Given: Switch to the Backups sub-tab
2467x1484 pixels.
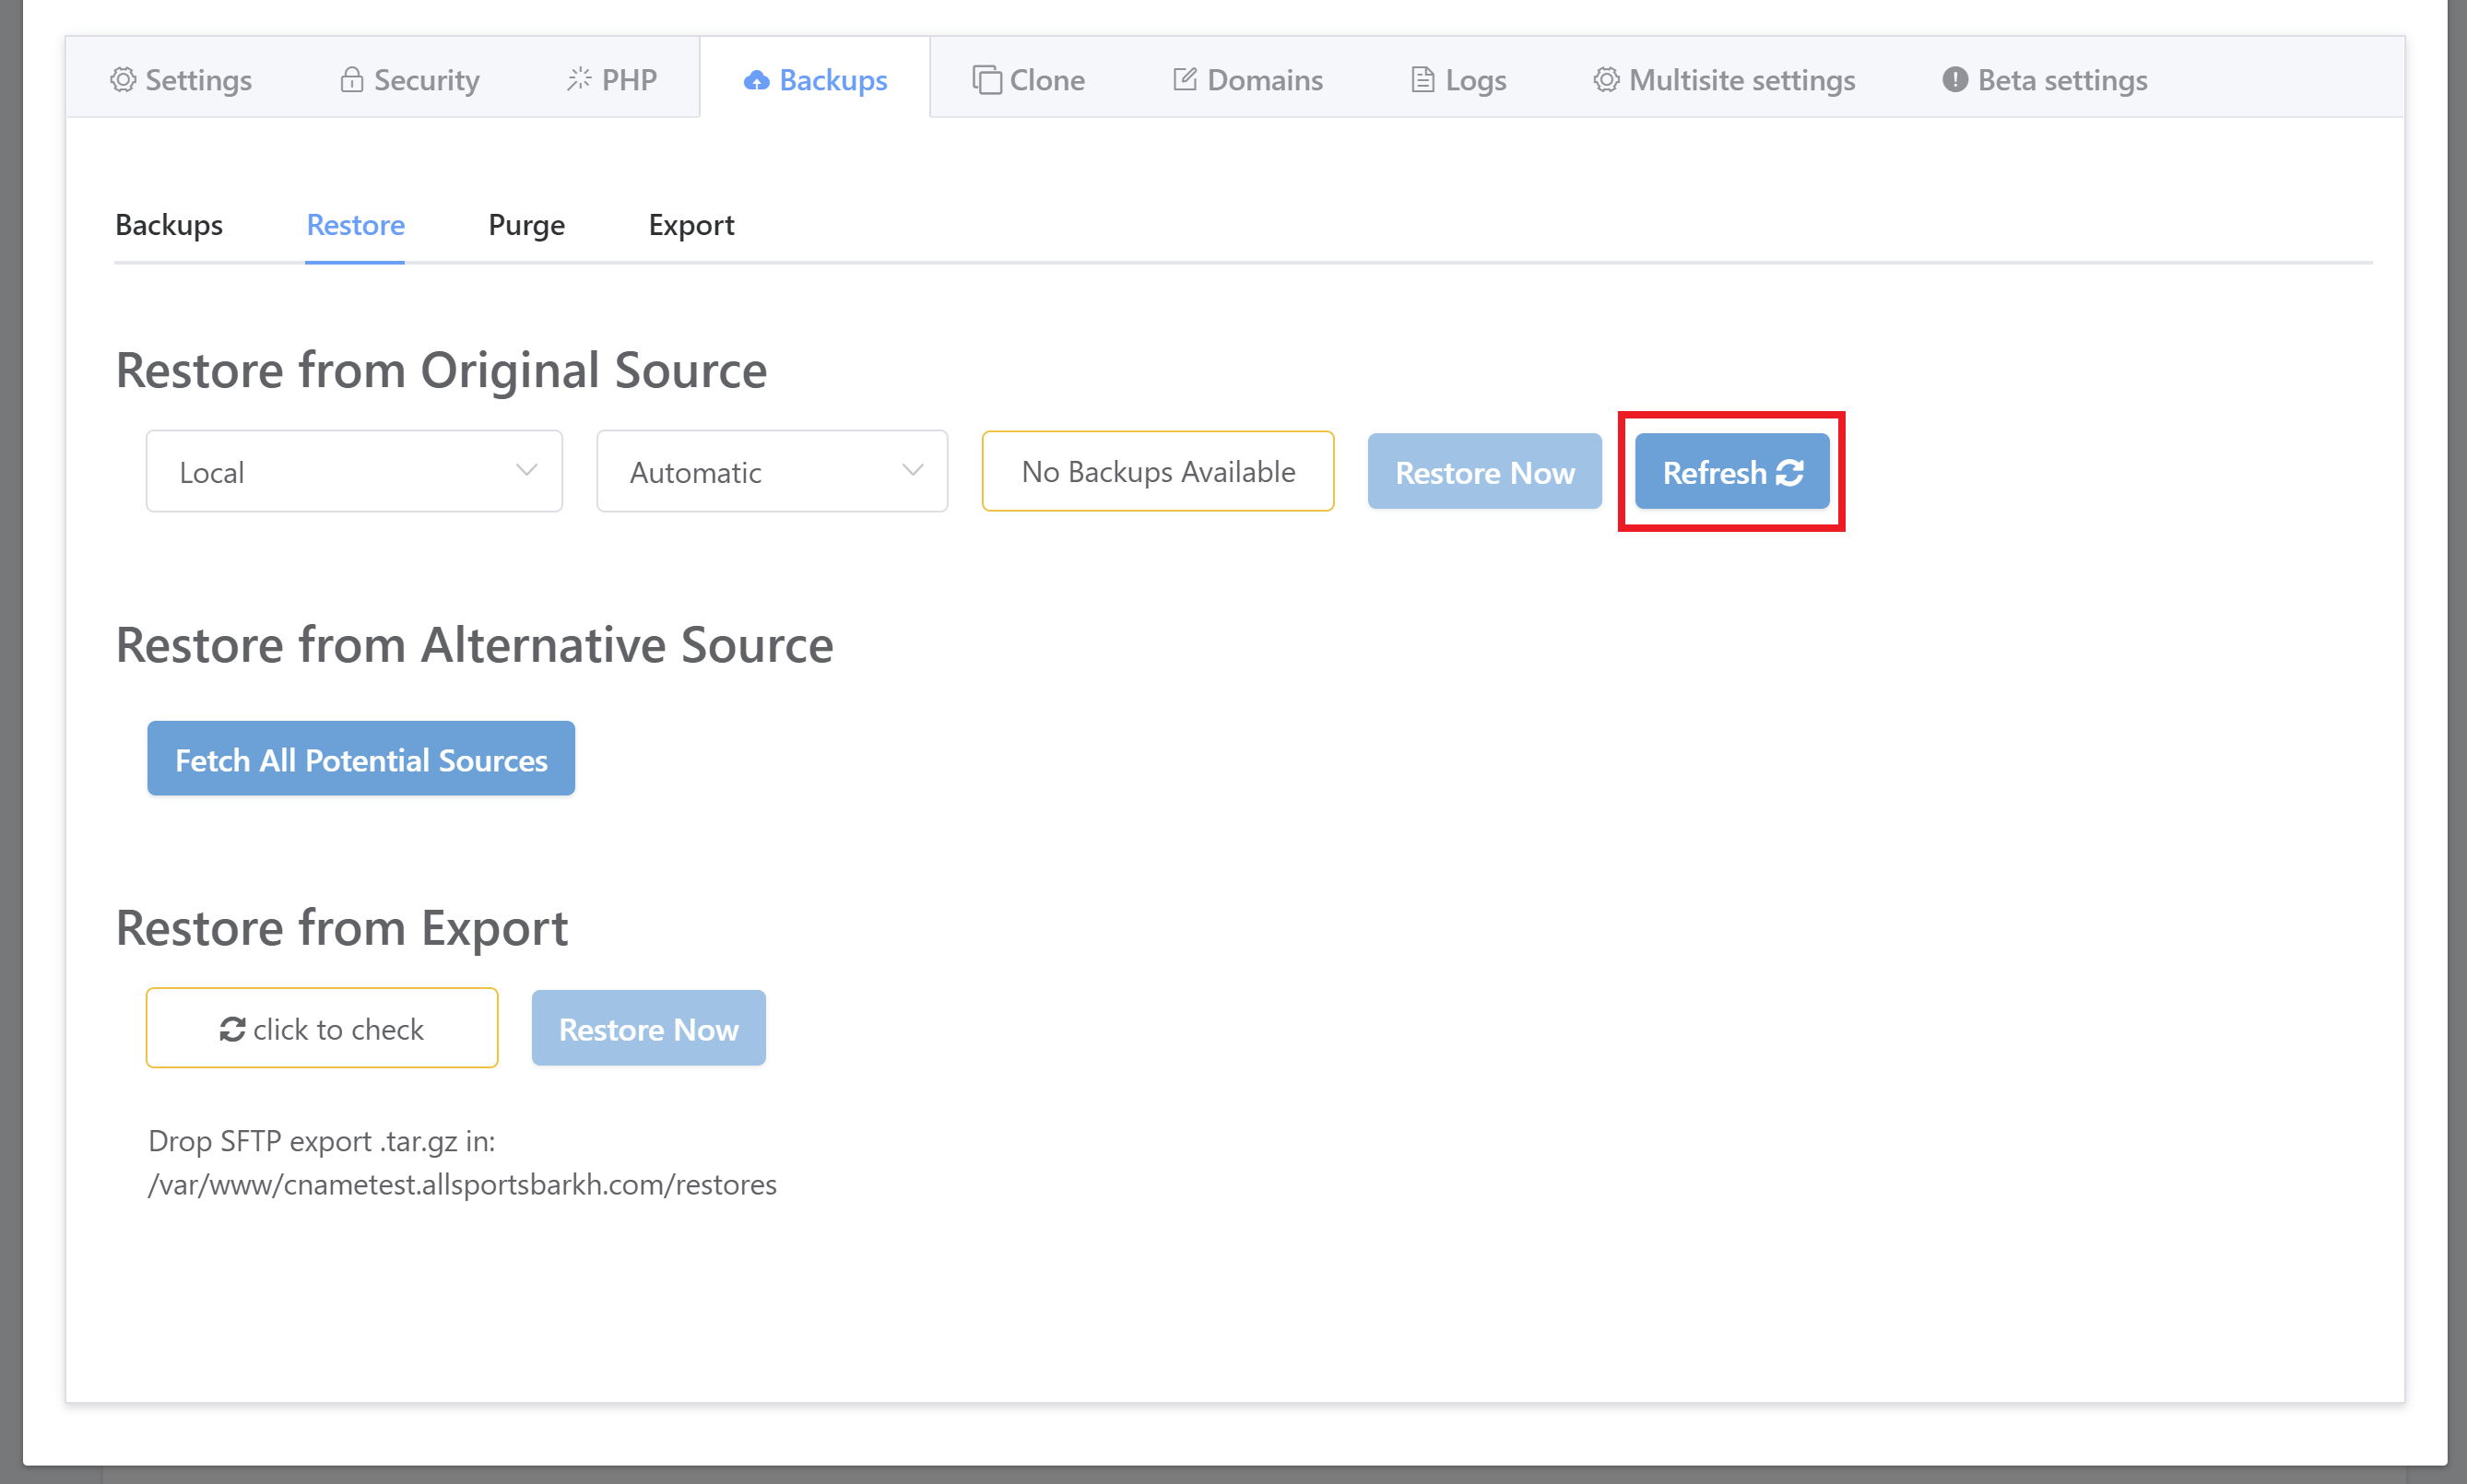Looking at the screenshot, I should click(x=169, y=225).
